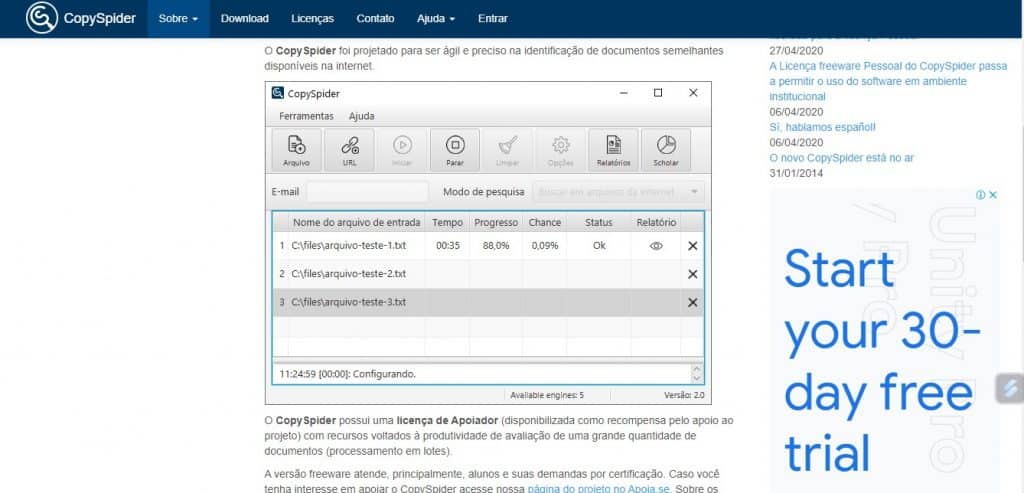Click the Nome do arquivo de entrada header

click(x=357, y=223)
